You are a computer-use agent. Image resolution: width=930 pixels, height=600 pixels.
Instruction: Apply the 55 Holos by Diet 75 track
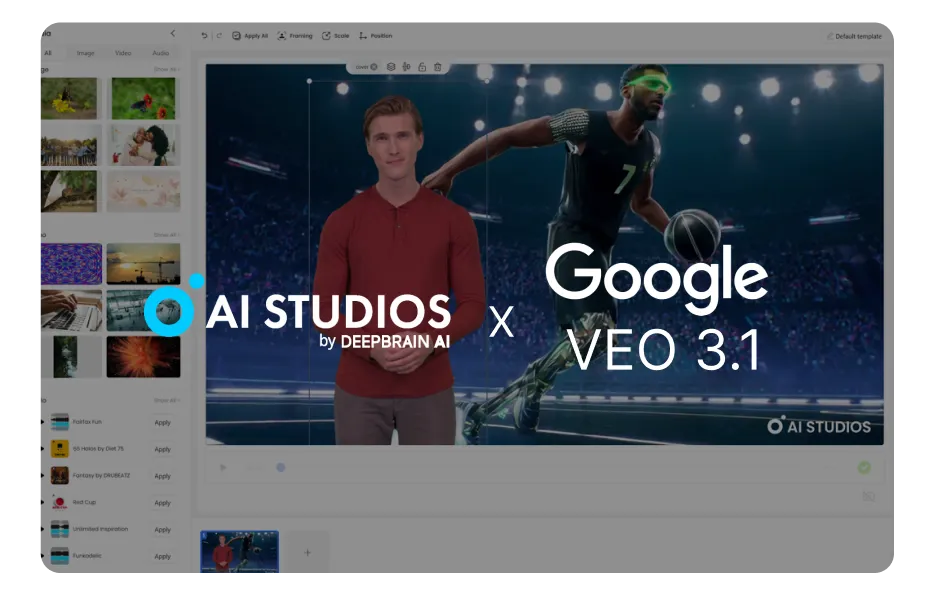tap(163, 449)
